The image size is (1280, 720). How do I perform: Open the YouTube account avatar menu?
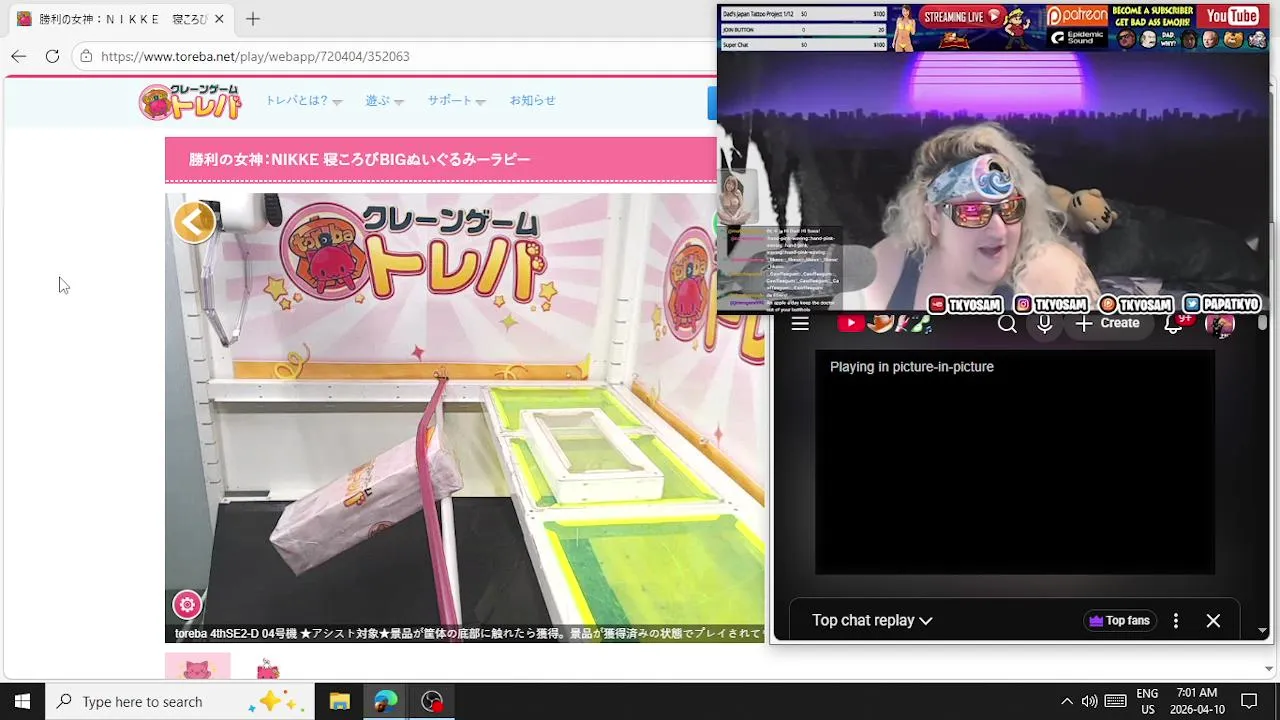coord(1219,324)
